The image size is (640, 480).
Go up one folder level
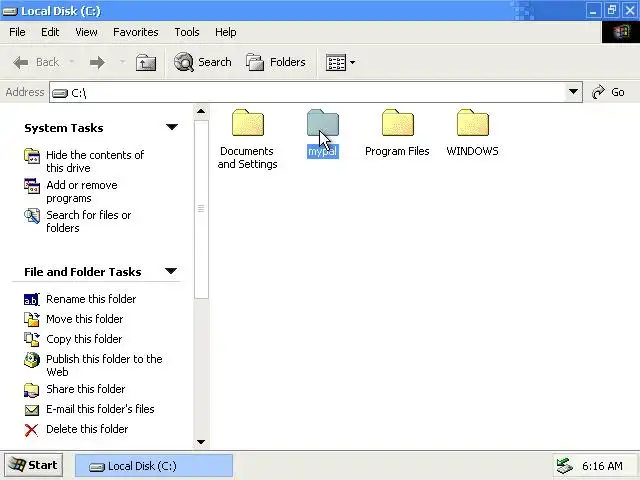click(146, 62)
